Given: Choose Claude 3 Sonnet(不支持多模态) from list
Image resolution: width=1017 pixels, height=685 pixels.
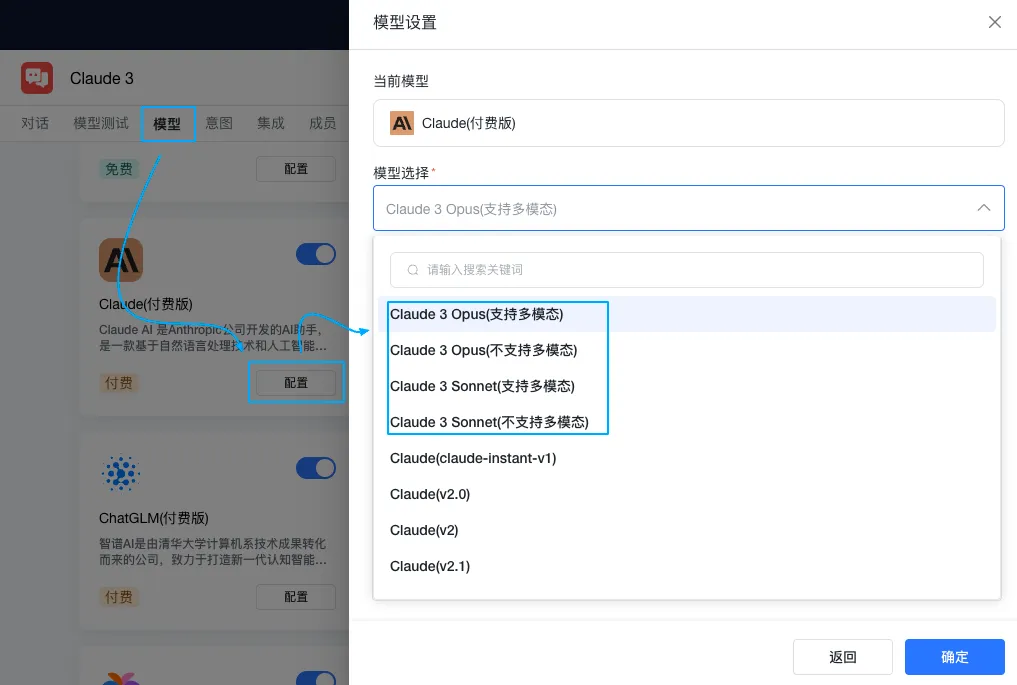Looking at the screenshot, I should (687, 422).
